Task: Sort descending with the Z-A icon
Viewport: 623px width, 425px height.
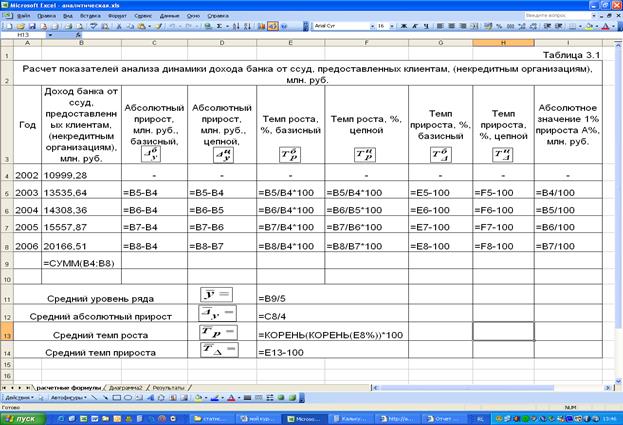Action: 247,26
